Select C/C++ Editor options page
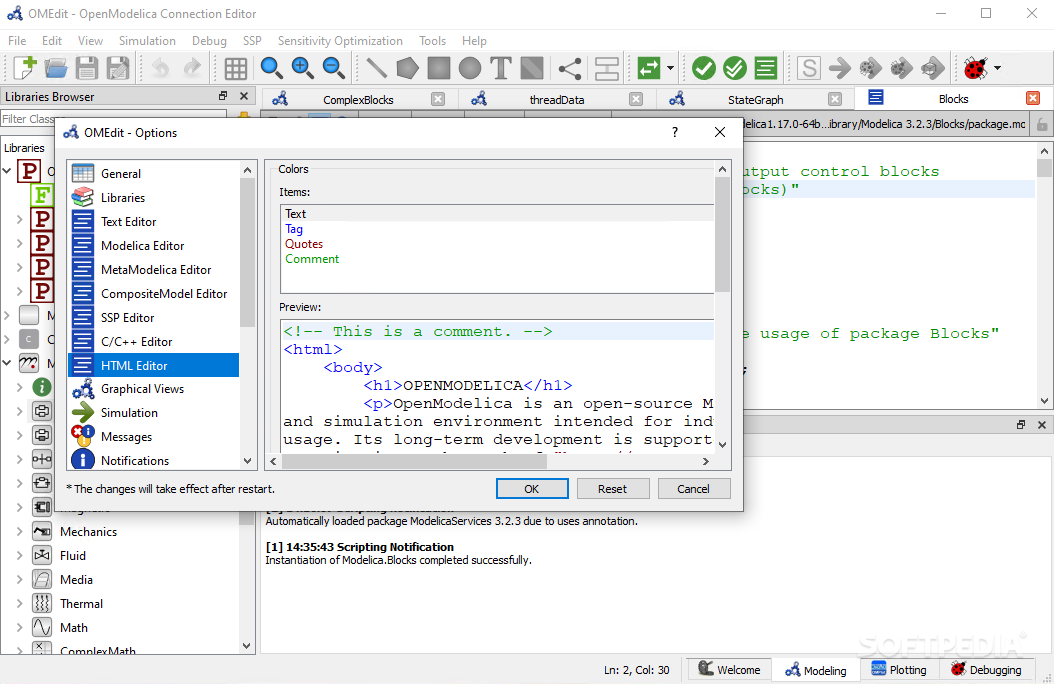 (154, 341)
